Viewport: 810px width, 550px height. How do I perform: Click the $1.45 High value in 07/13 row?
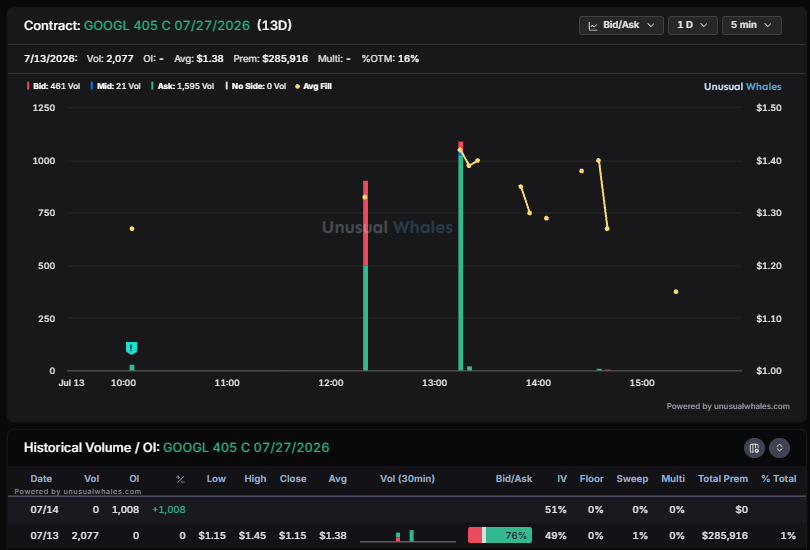(x=252, y=536)
